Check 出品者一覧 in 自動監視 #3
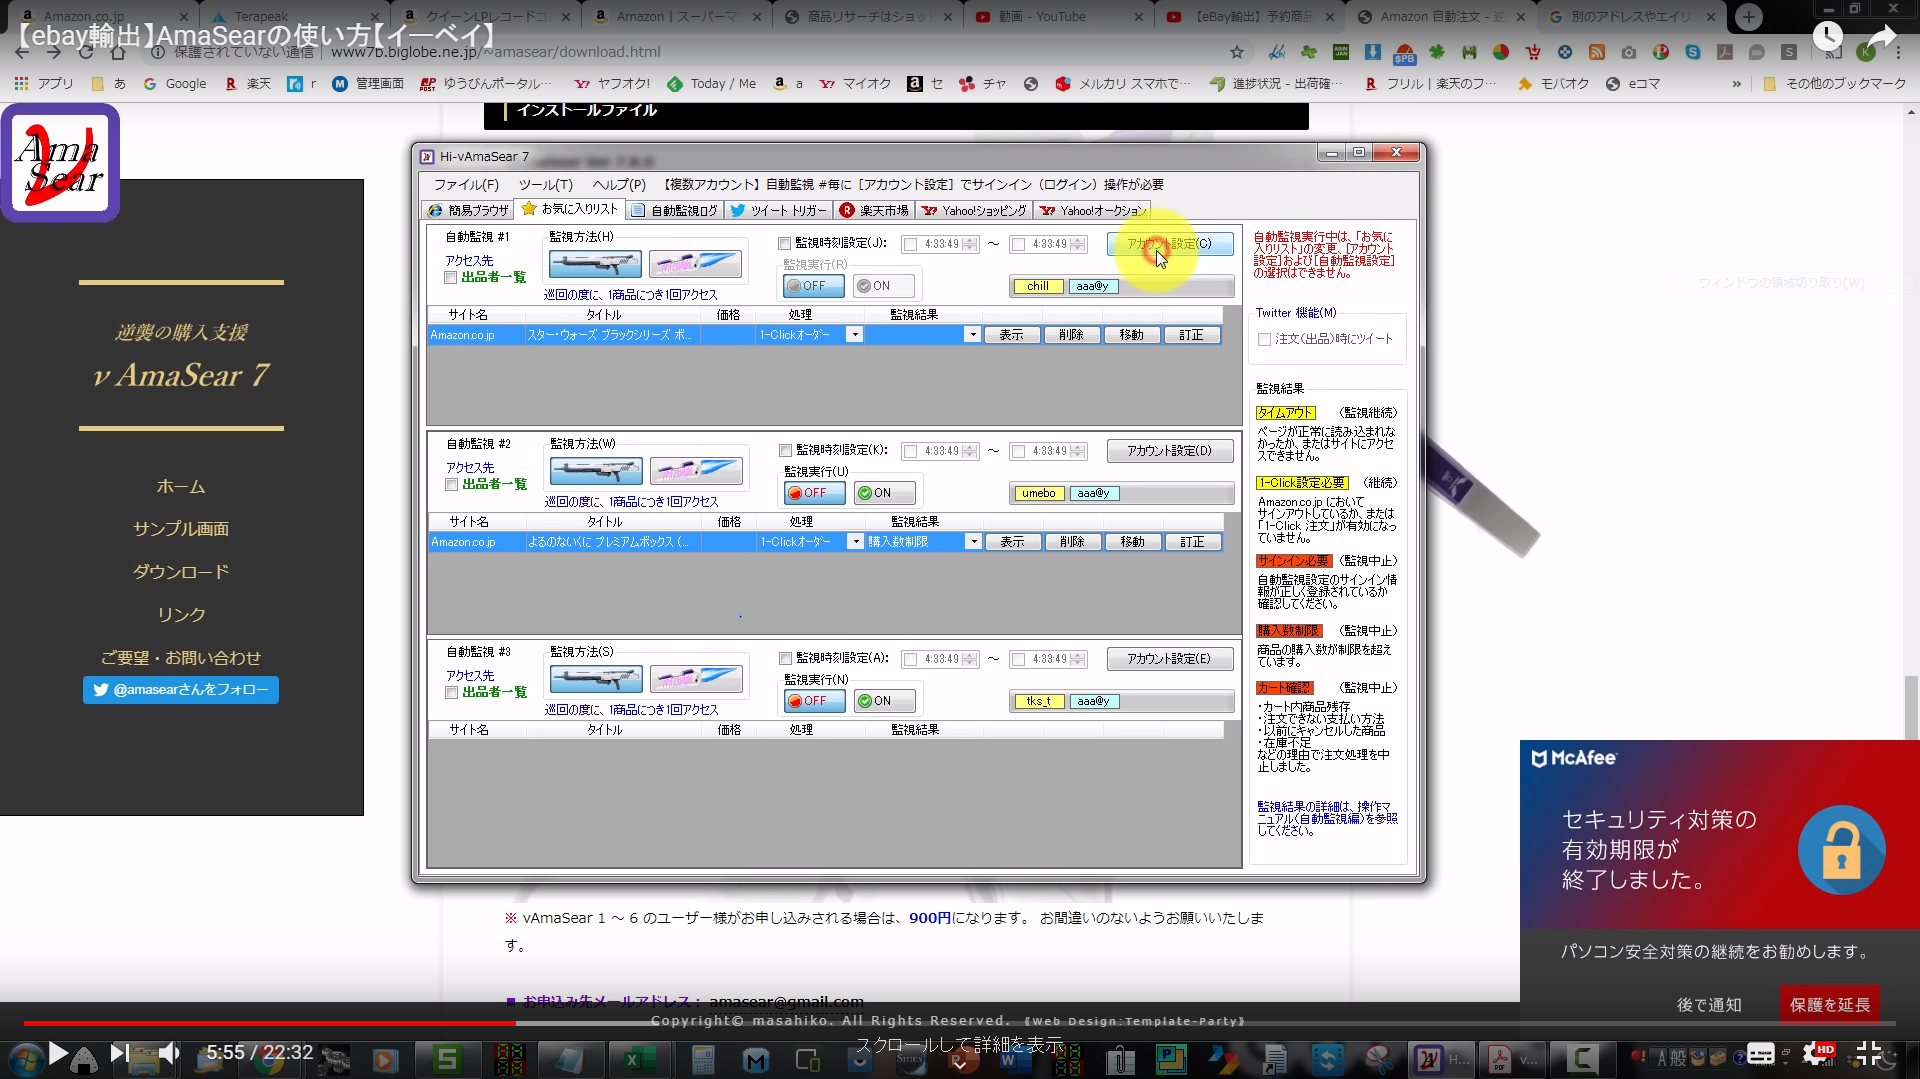 (x=452, y=693)
